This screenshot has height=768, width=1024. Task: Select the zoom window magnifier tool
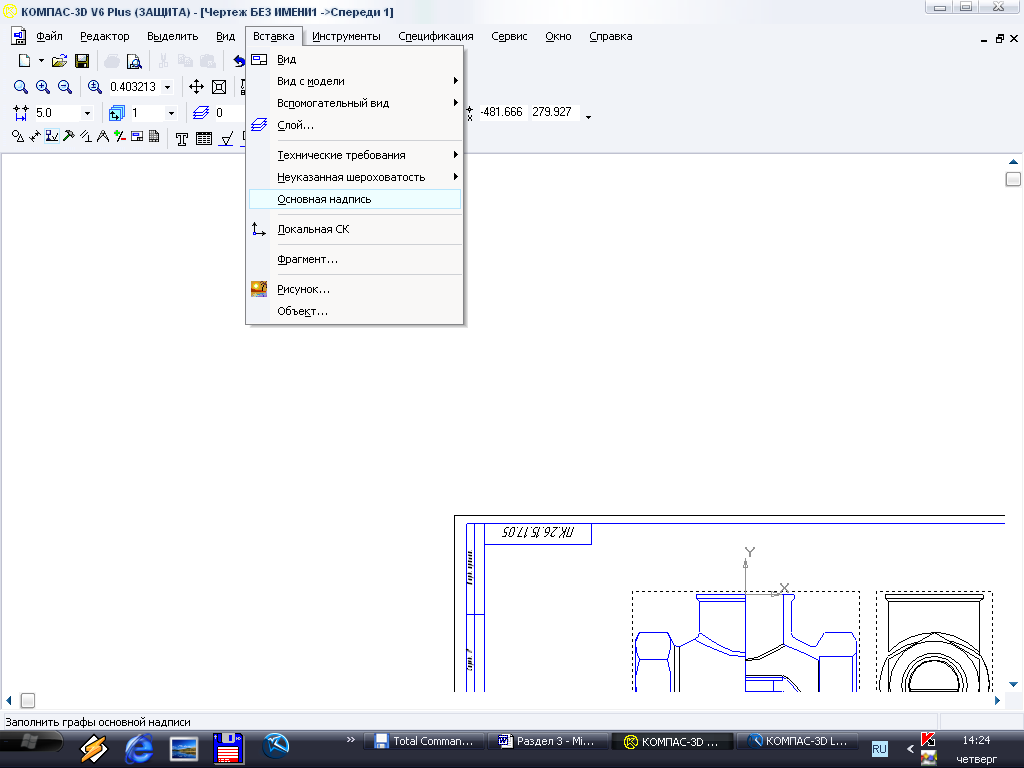tap(20, 87)
